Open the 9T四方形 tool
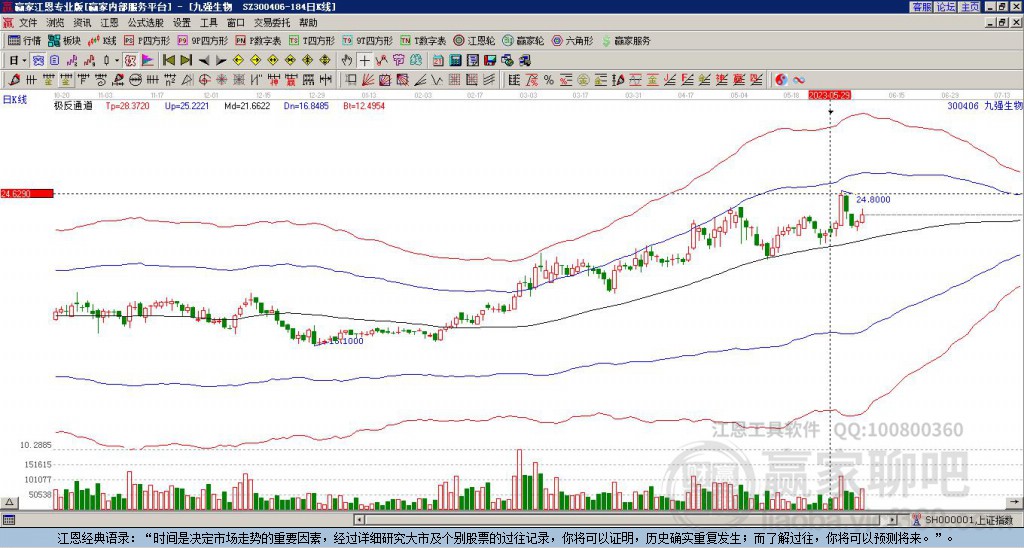1024x548 pixels. [x=367, y=40]
